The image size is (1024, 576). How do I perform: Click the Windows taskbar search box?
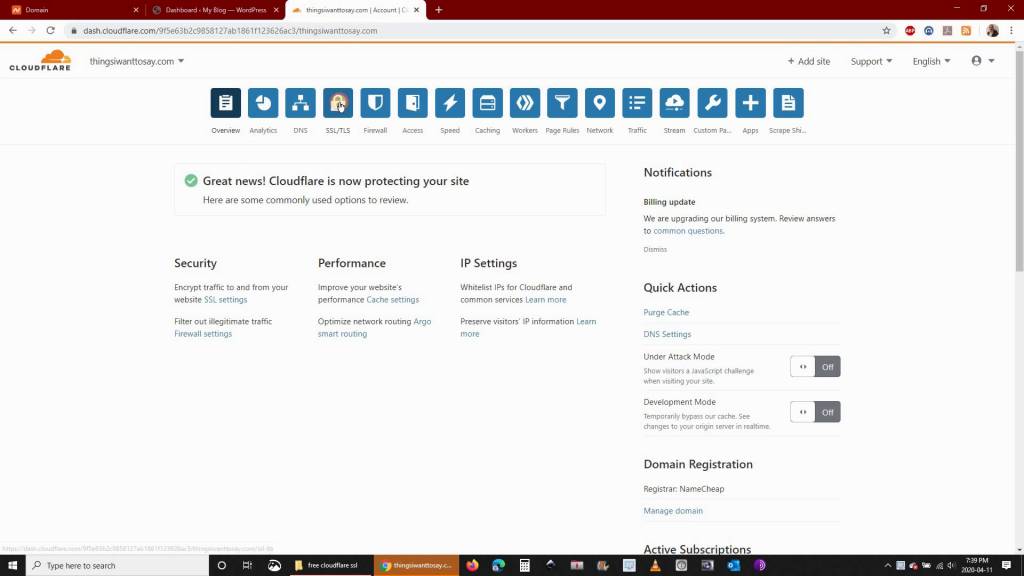118,565
